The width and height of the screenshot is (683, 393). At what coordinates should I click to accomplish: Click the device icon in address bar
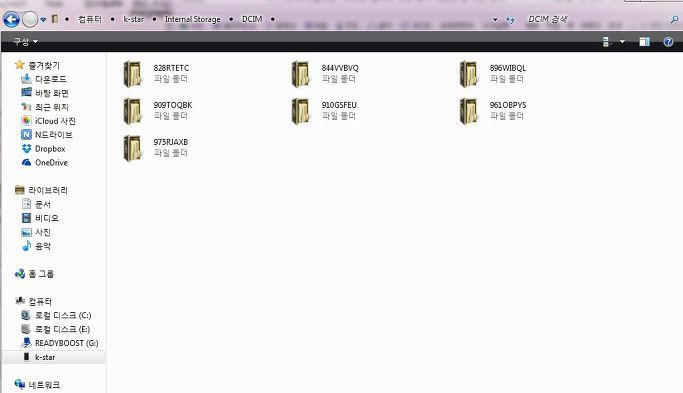pos(55,19)
